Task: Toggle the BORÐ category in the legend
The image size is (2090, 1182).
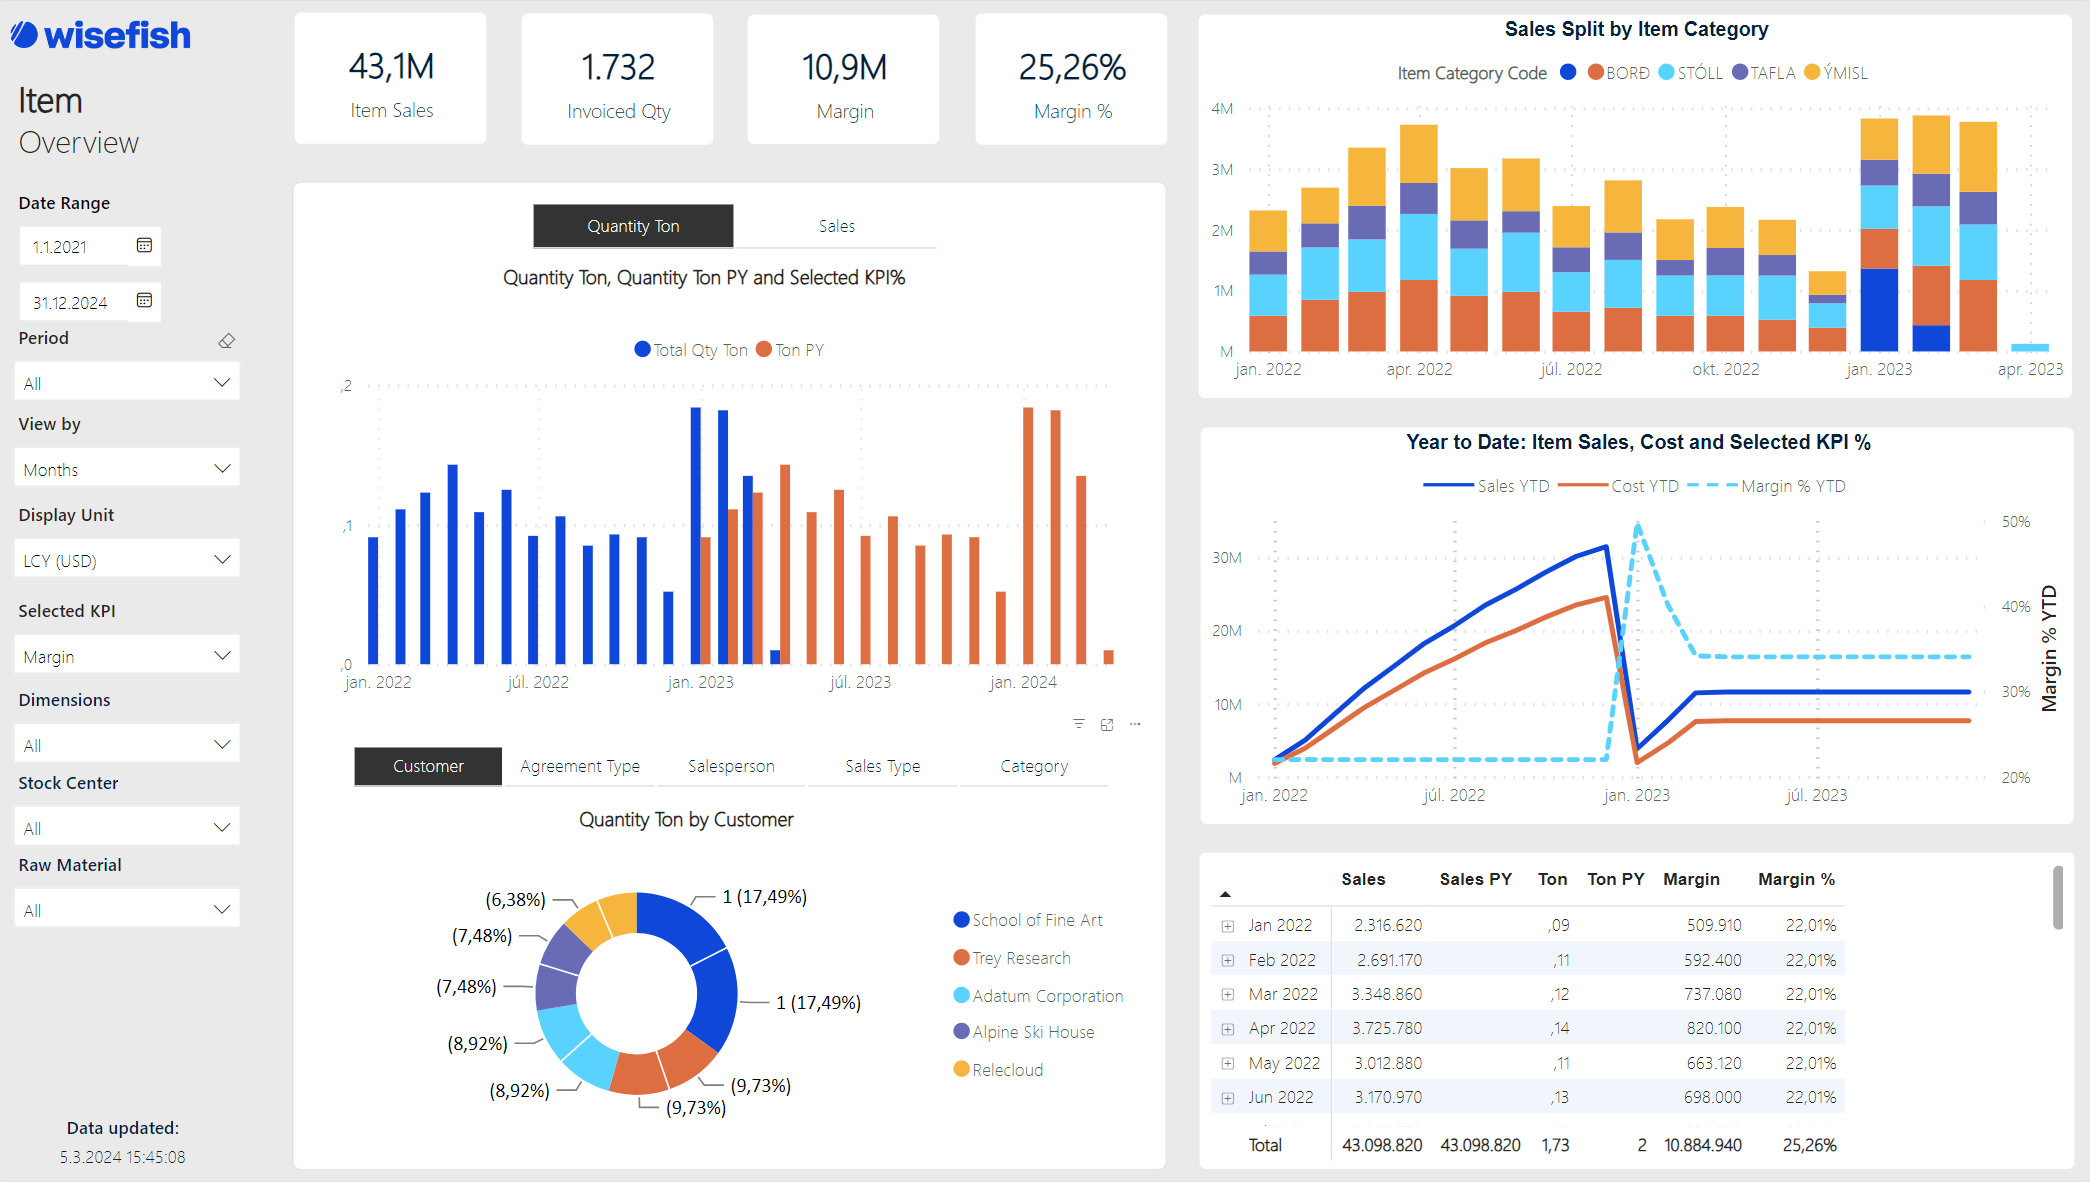Action: 1620,72
